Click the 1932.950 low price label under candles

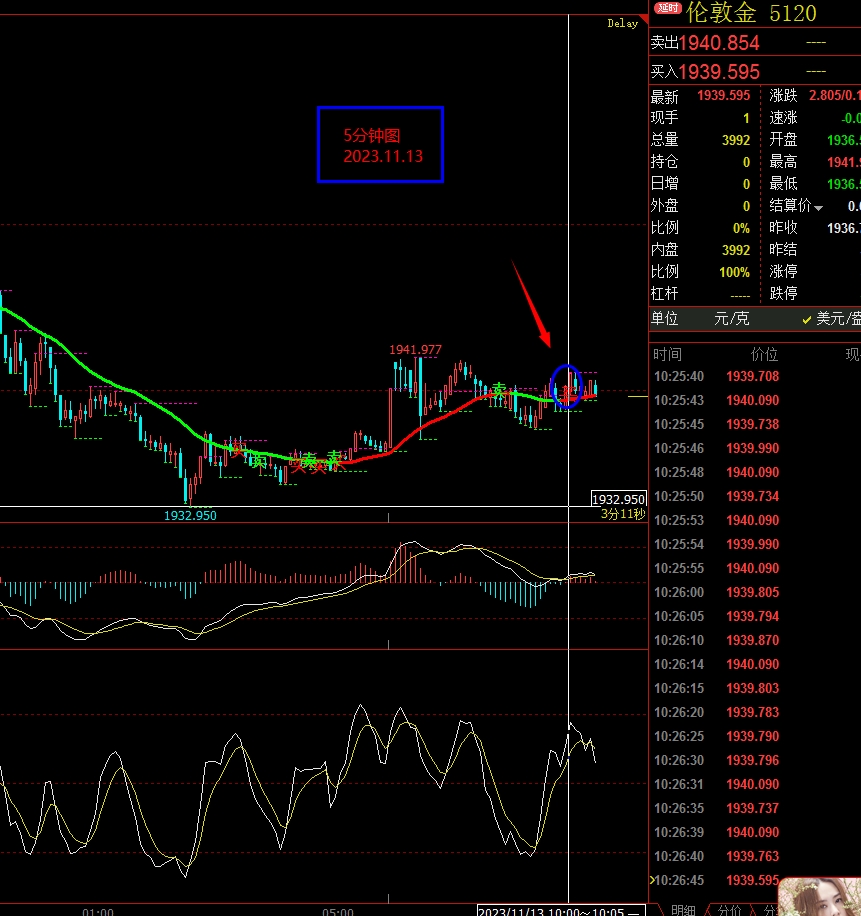click(190, 515)
